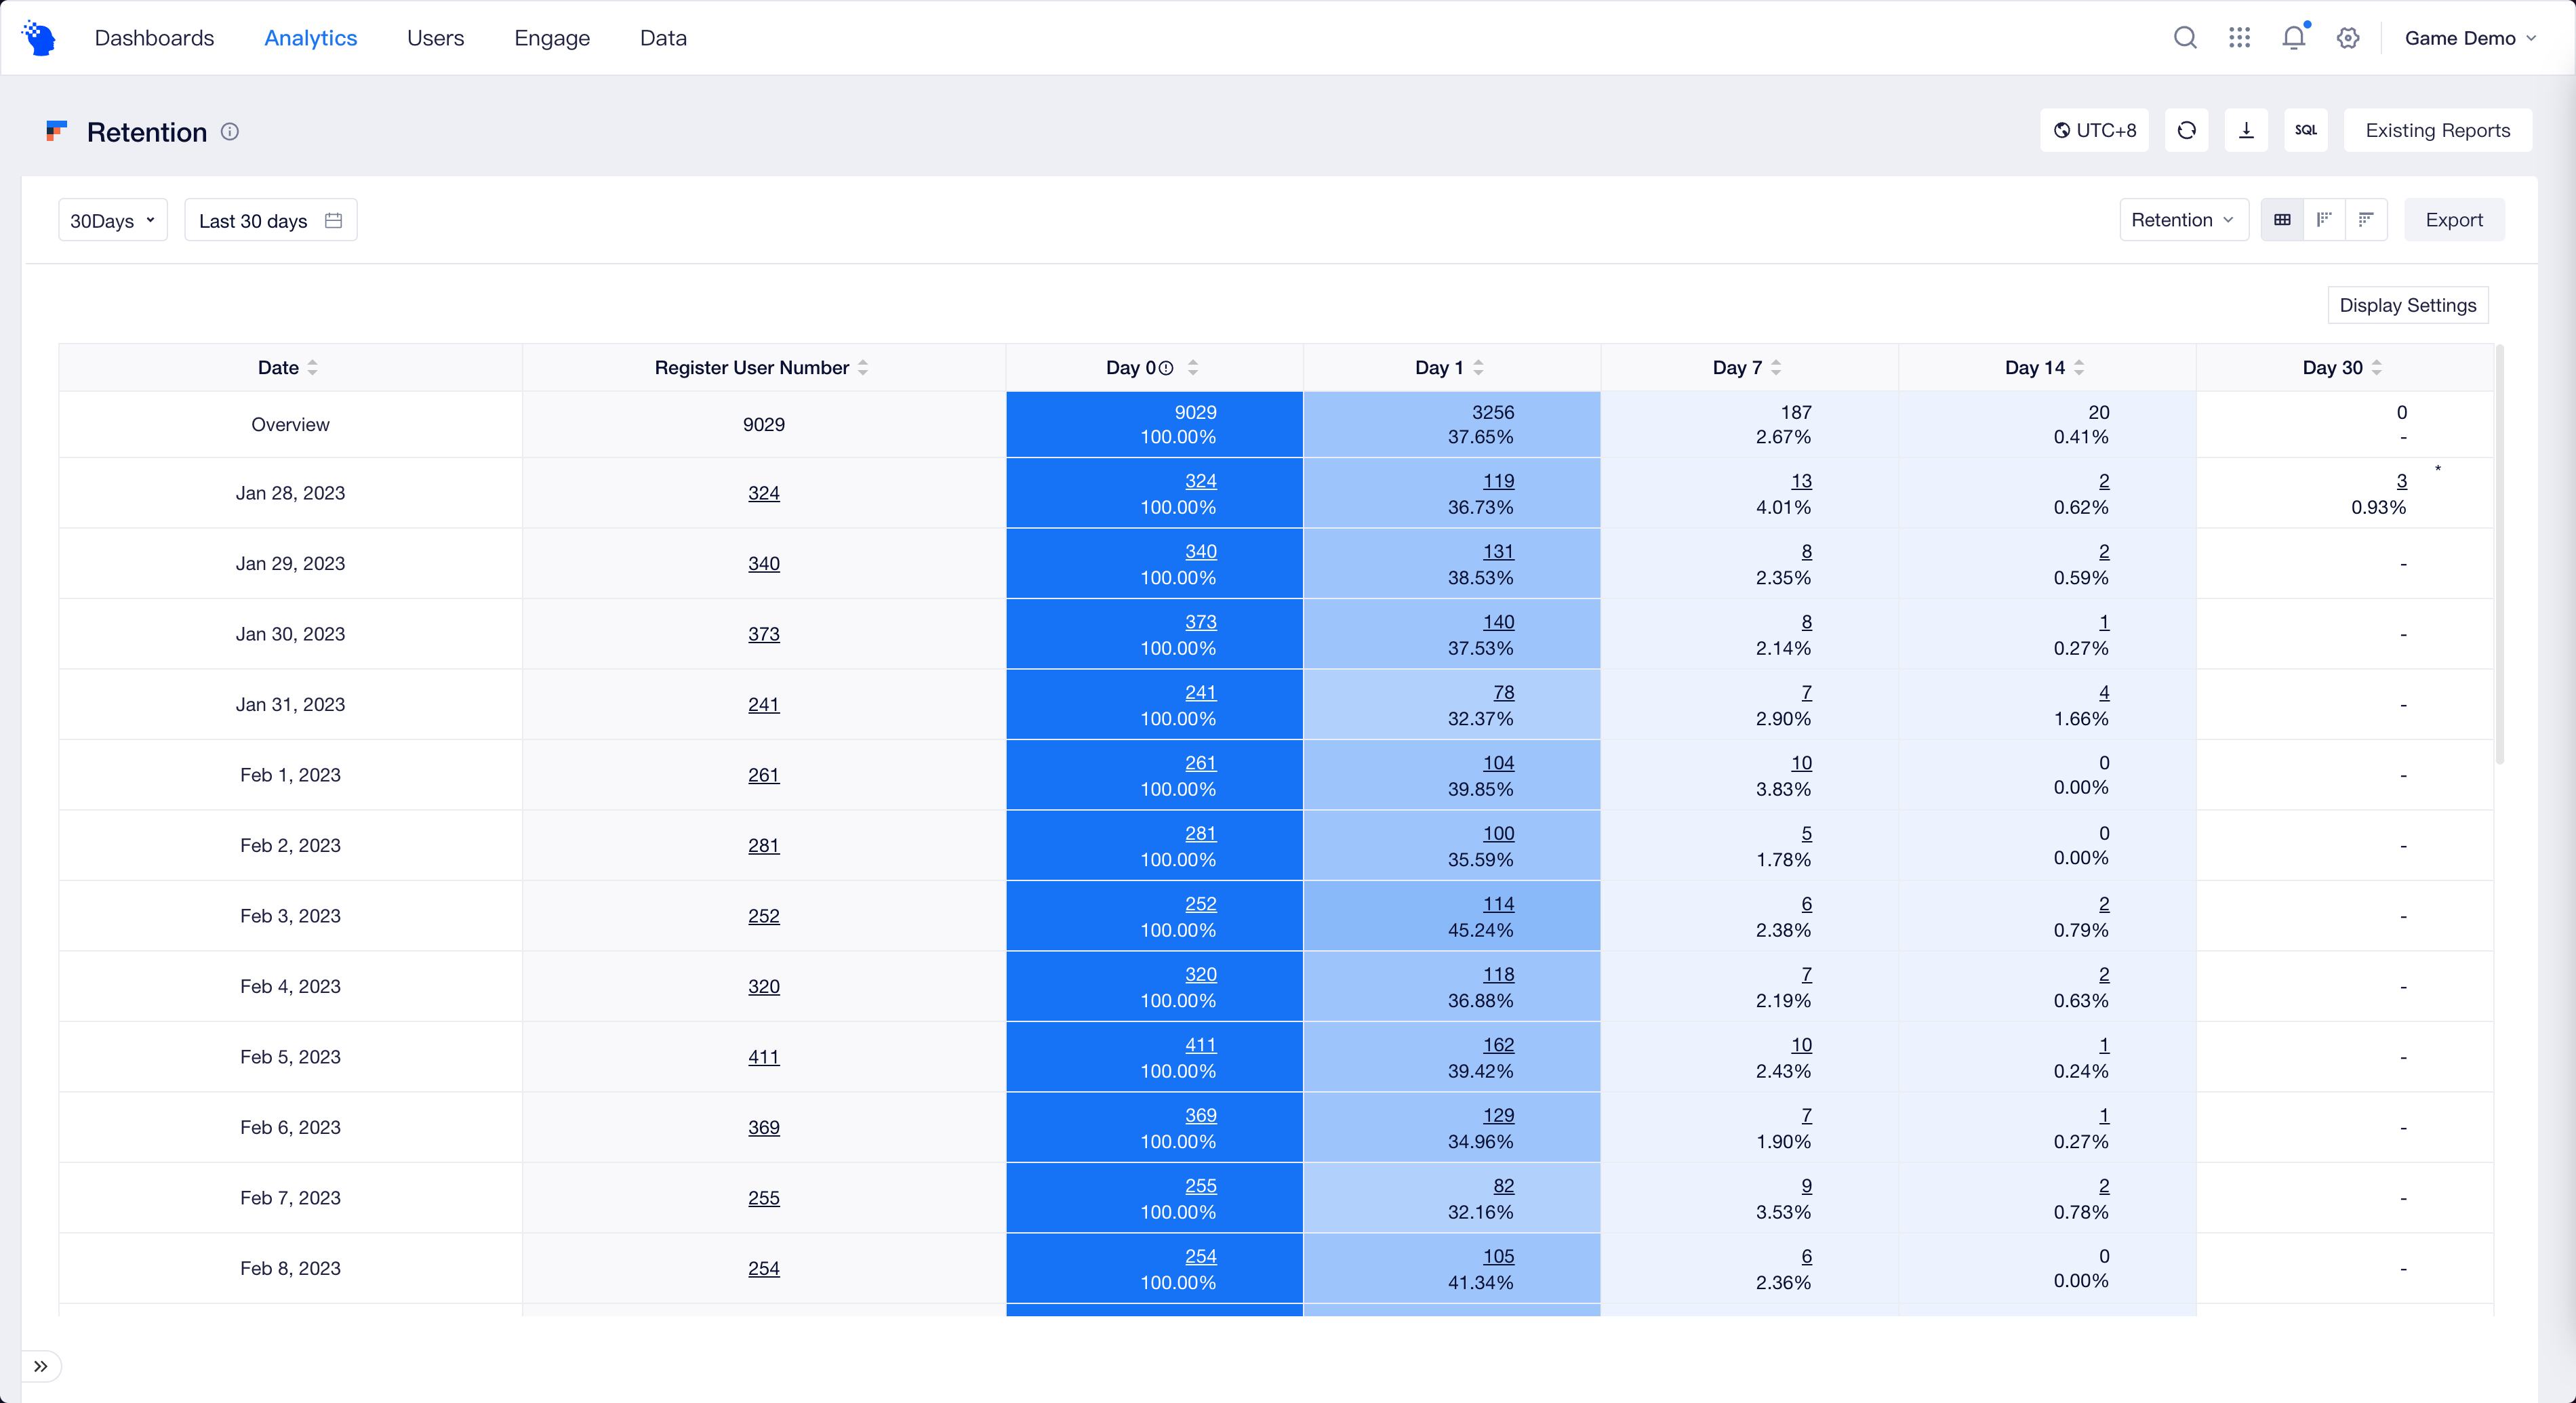Export the retention table

(2454, 219)
